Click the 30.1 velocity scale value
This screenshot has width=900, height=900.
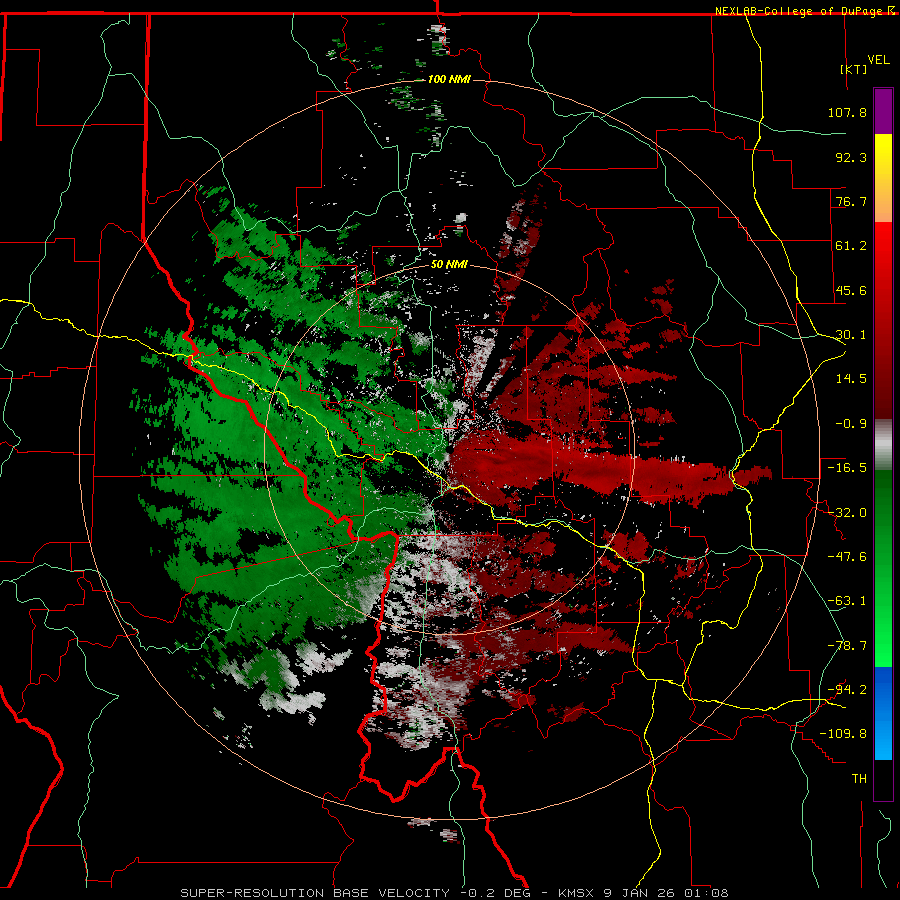(x=851, y=335)
